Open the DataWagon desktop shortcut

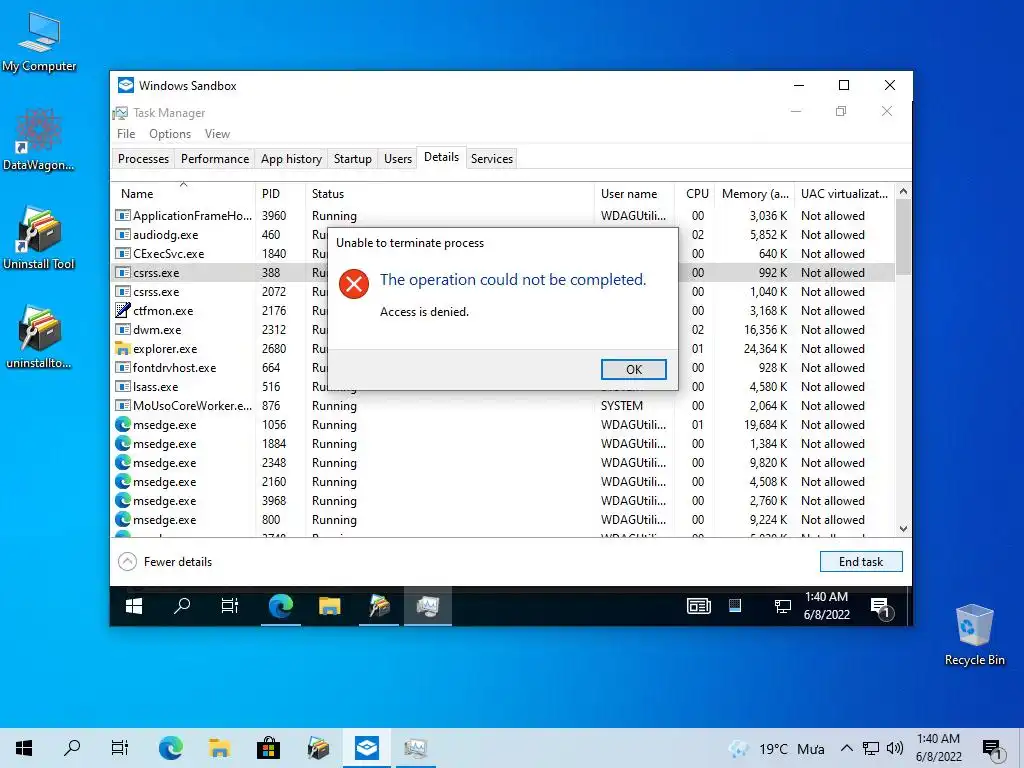point(39,140)
